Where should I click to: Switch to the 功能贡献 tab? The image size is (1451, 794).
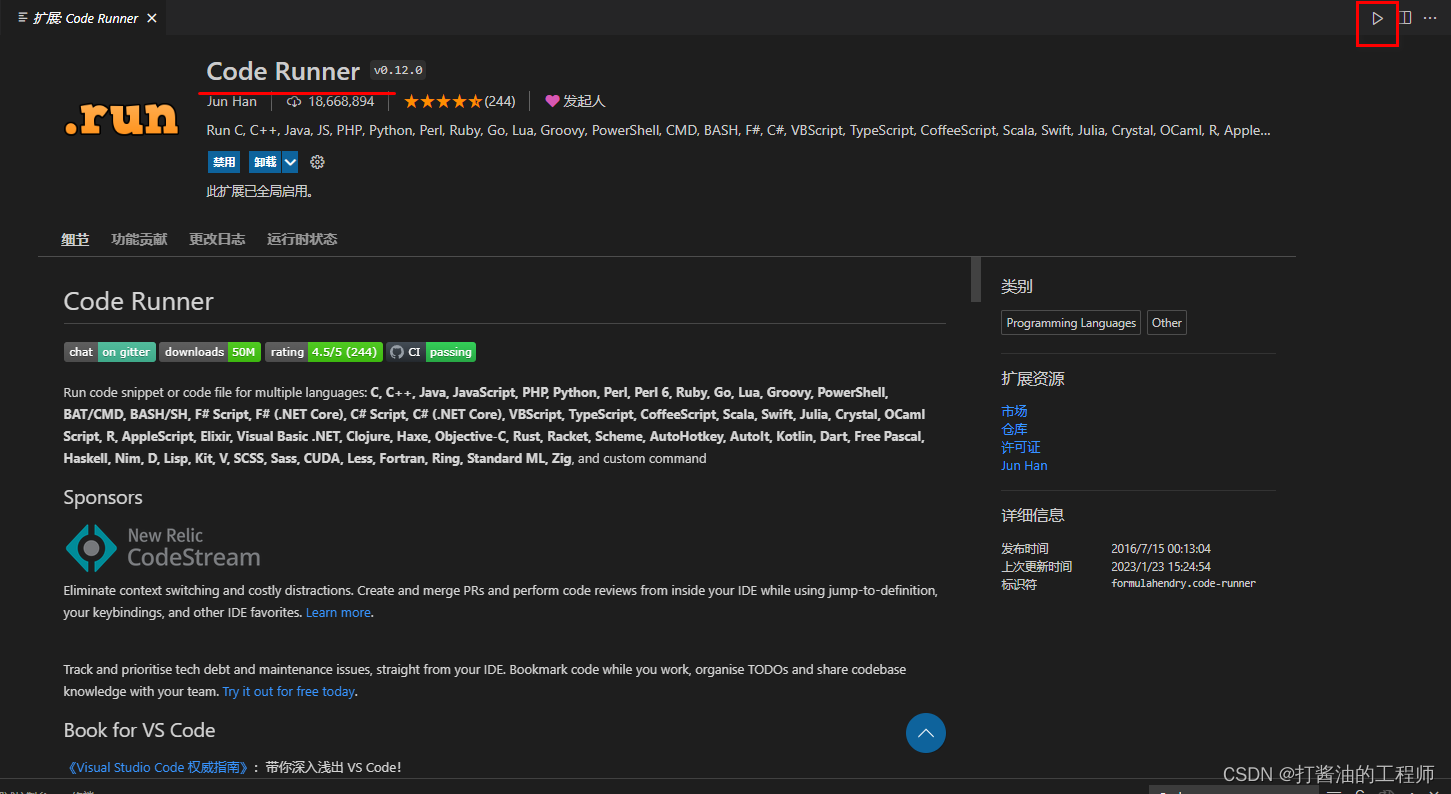139,239
